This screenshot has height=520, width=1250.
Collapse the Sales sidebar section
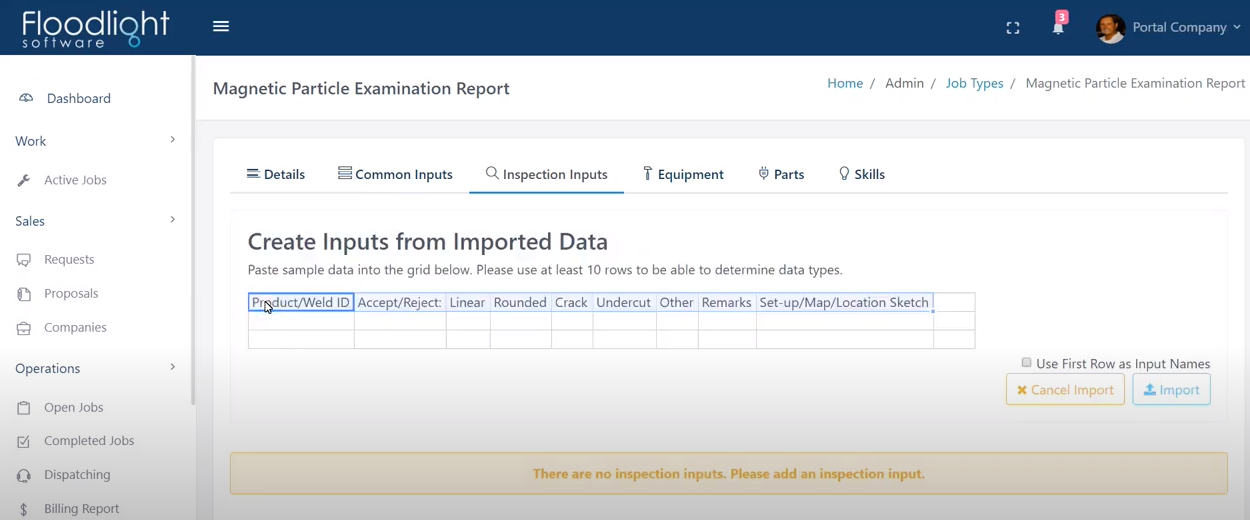[172, 220]
